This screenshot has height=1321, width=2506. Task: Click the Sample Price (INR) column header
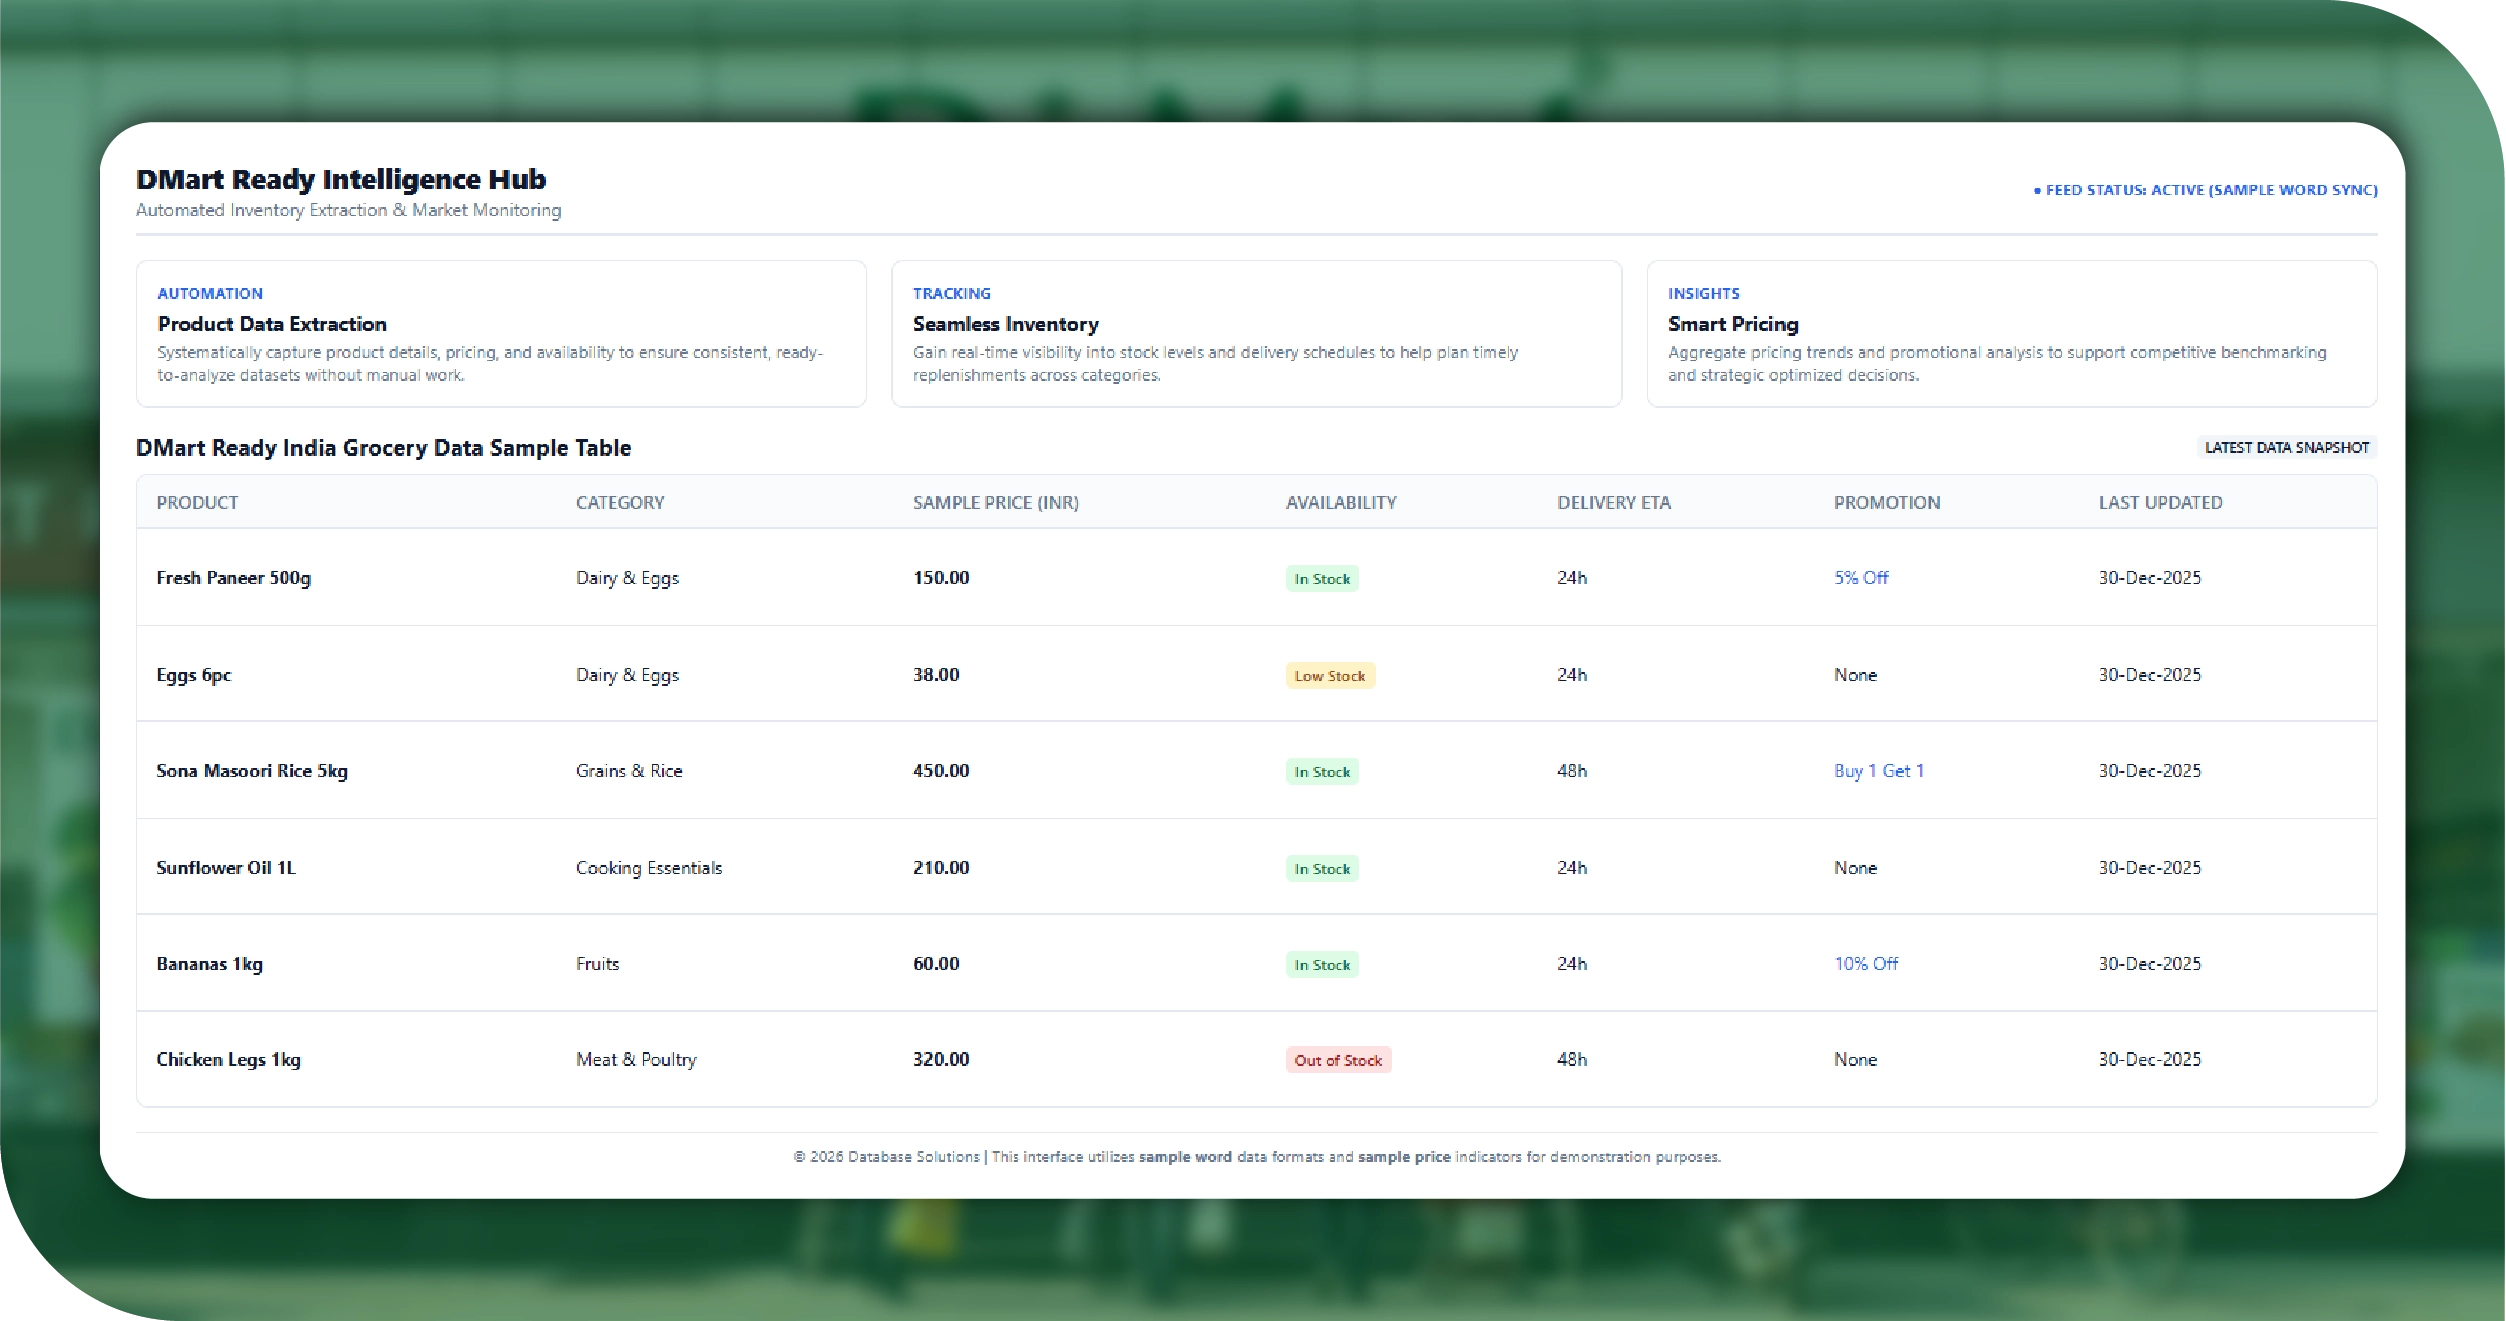pyautogui.click(x=995, y=503)
